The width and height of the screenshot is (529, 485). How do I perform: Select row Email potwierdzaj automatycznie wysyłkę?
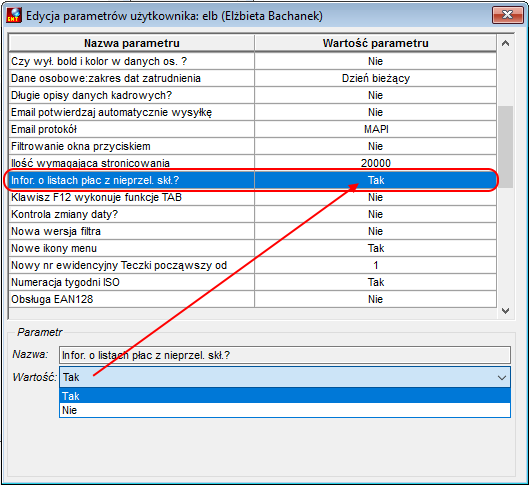coord(253,112)
